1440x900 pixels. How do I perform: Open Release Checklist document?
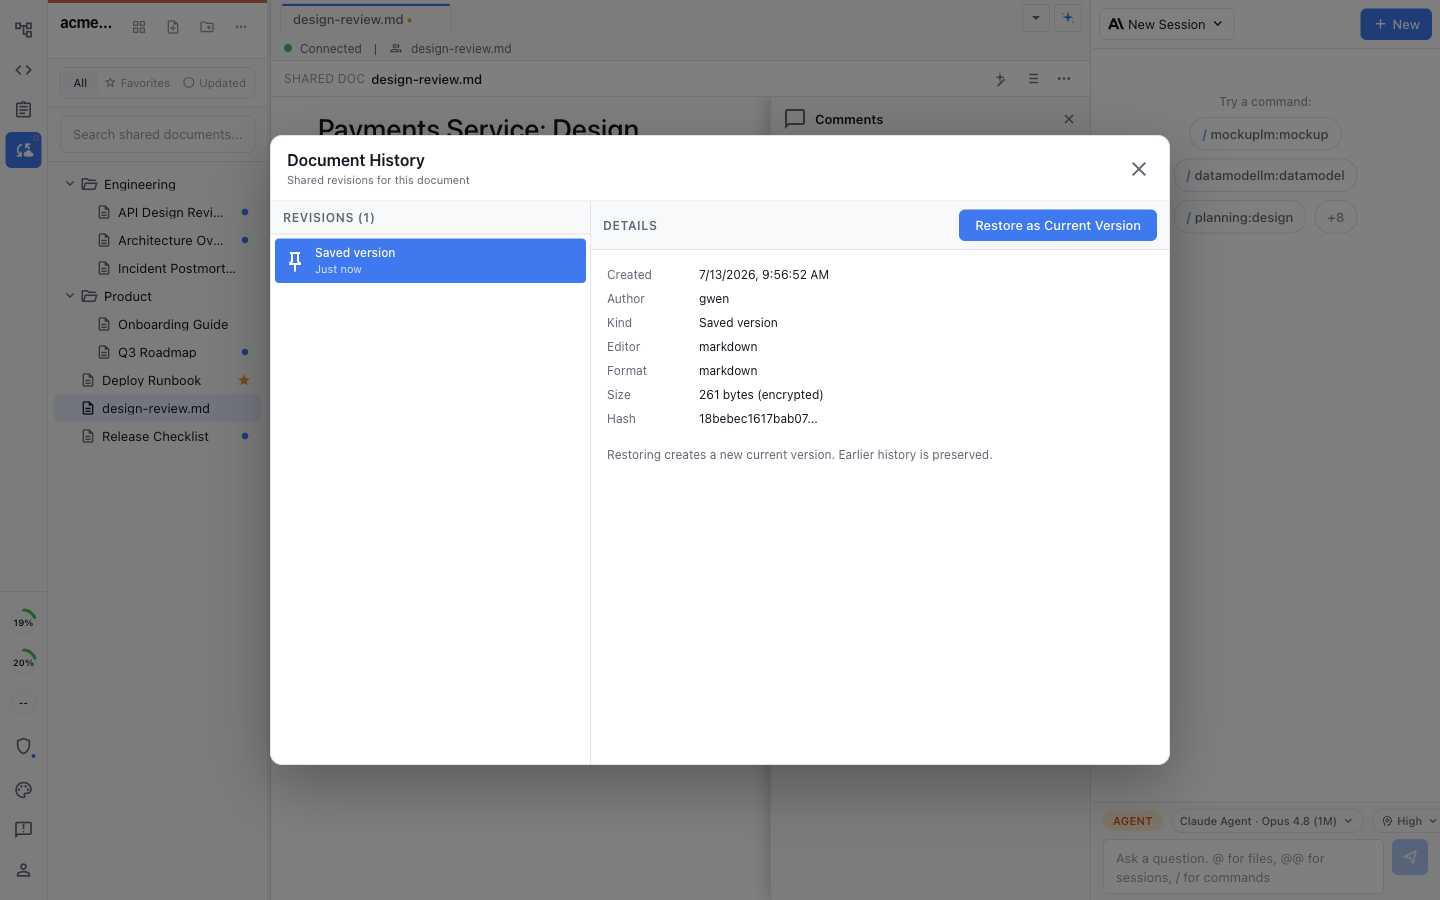(157, 436)
